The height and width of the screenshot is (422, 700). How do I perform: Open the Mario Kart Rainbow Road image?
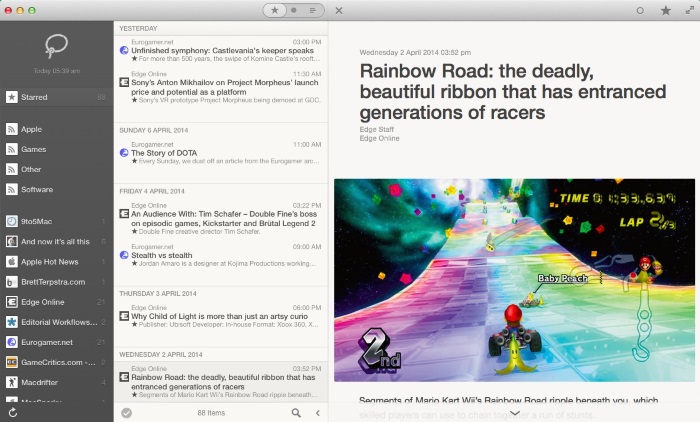click(514, 280)
